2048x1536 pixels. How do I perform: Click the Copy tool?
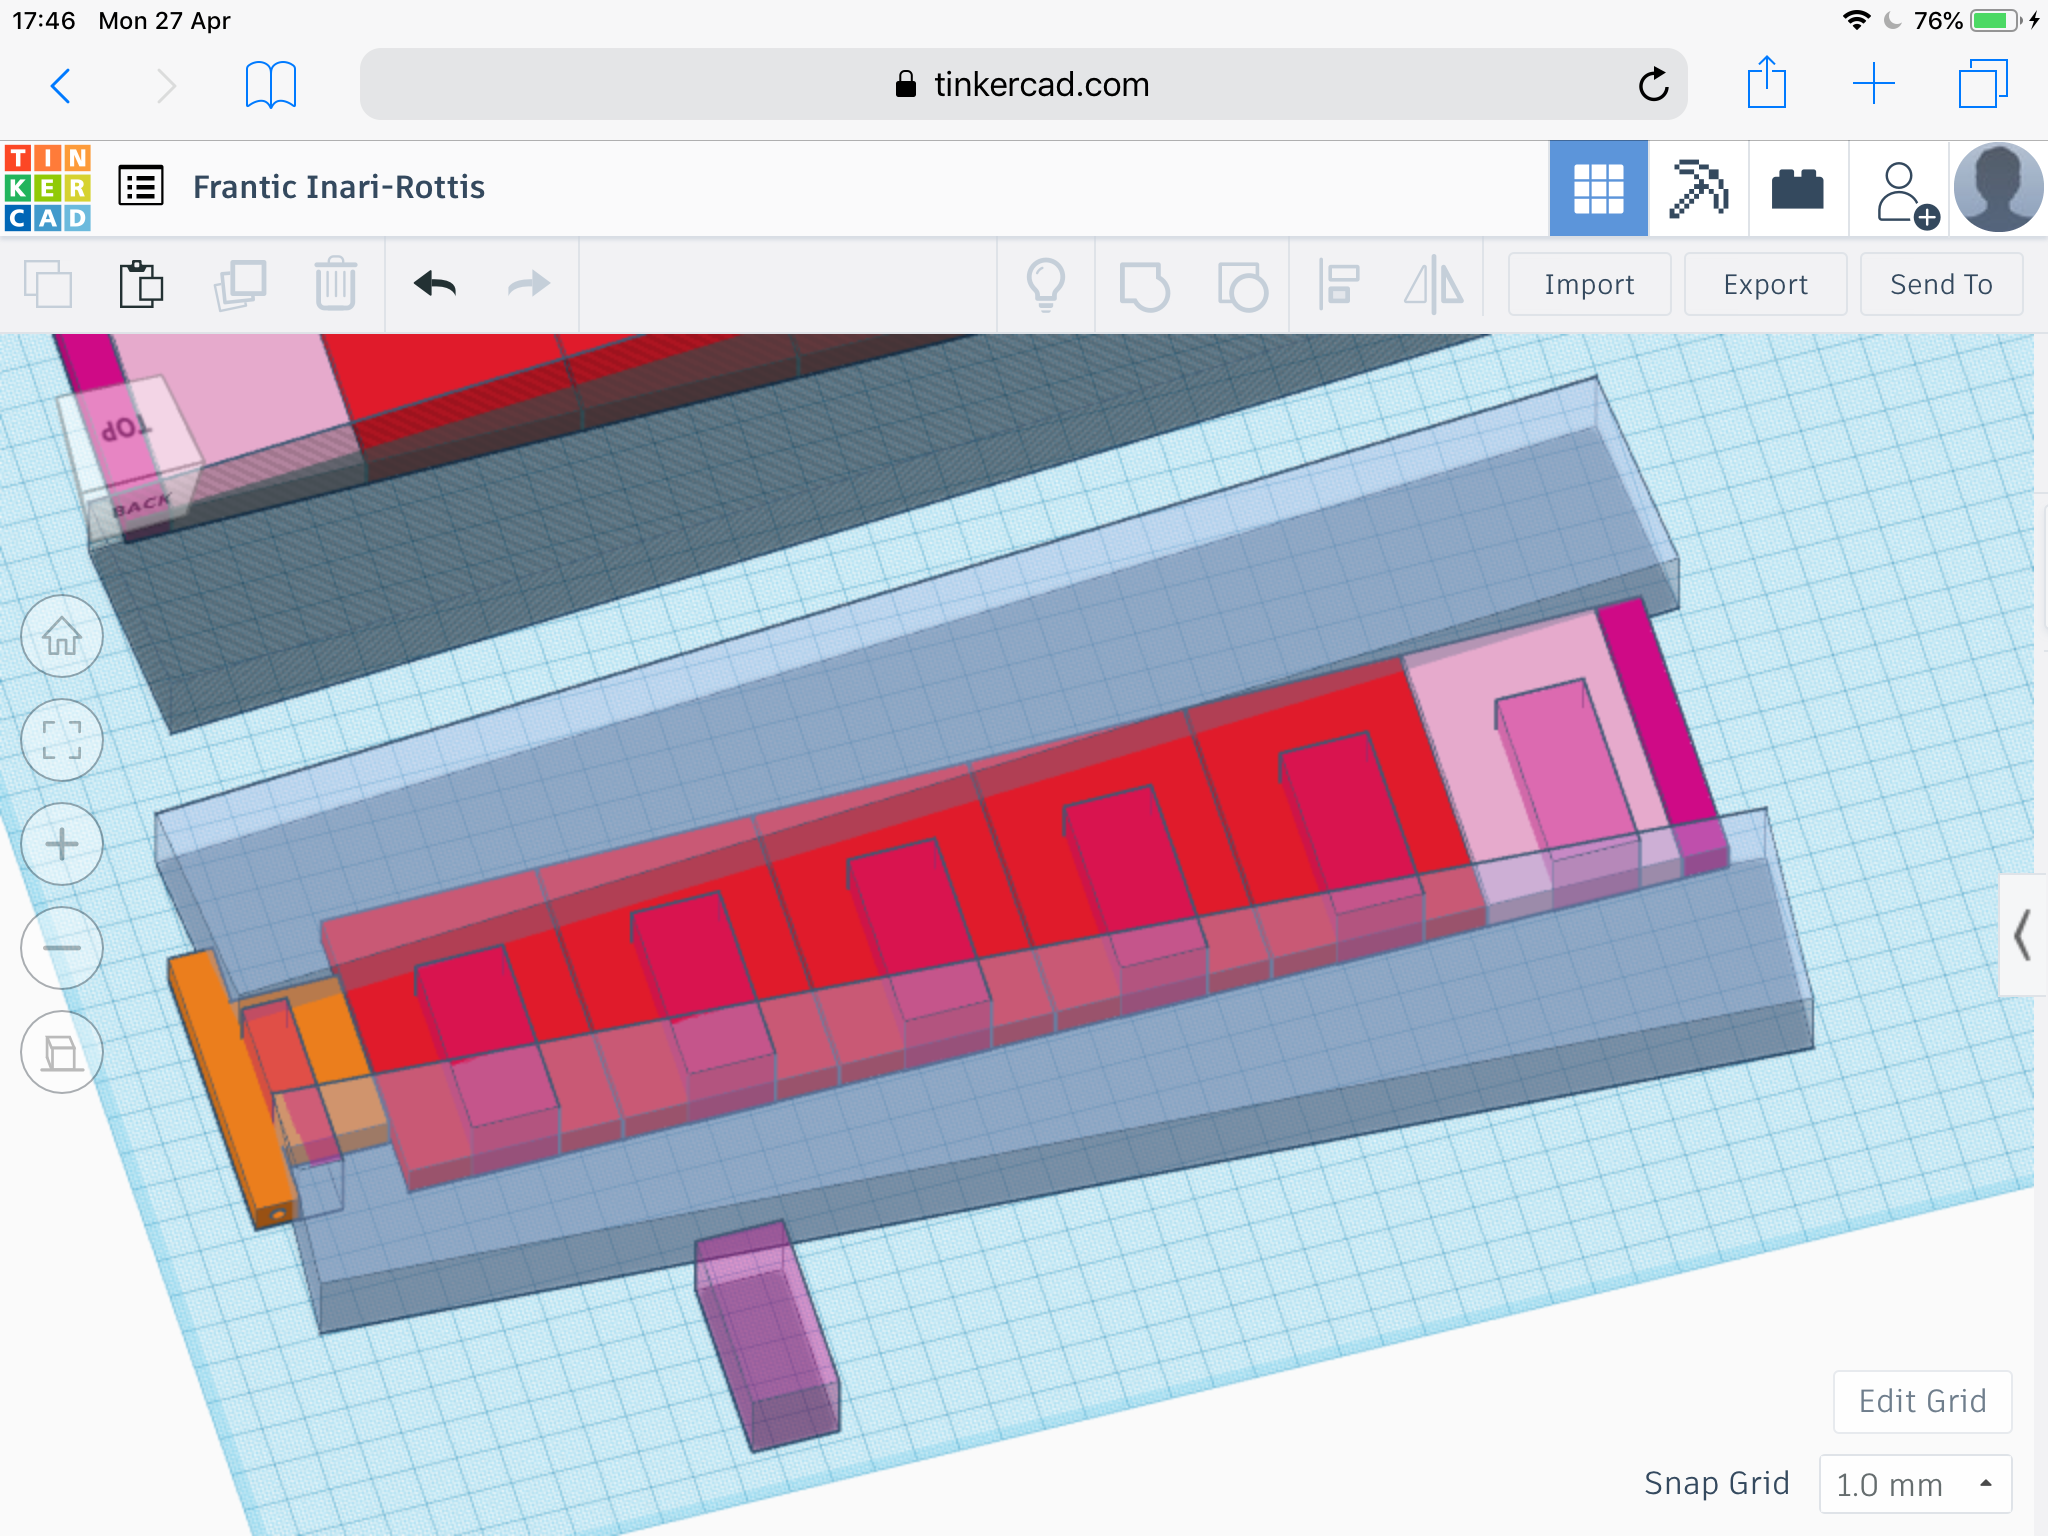48,285
